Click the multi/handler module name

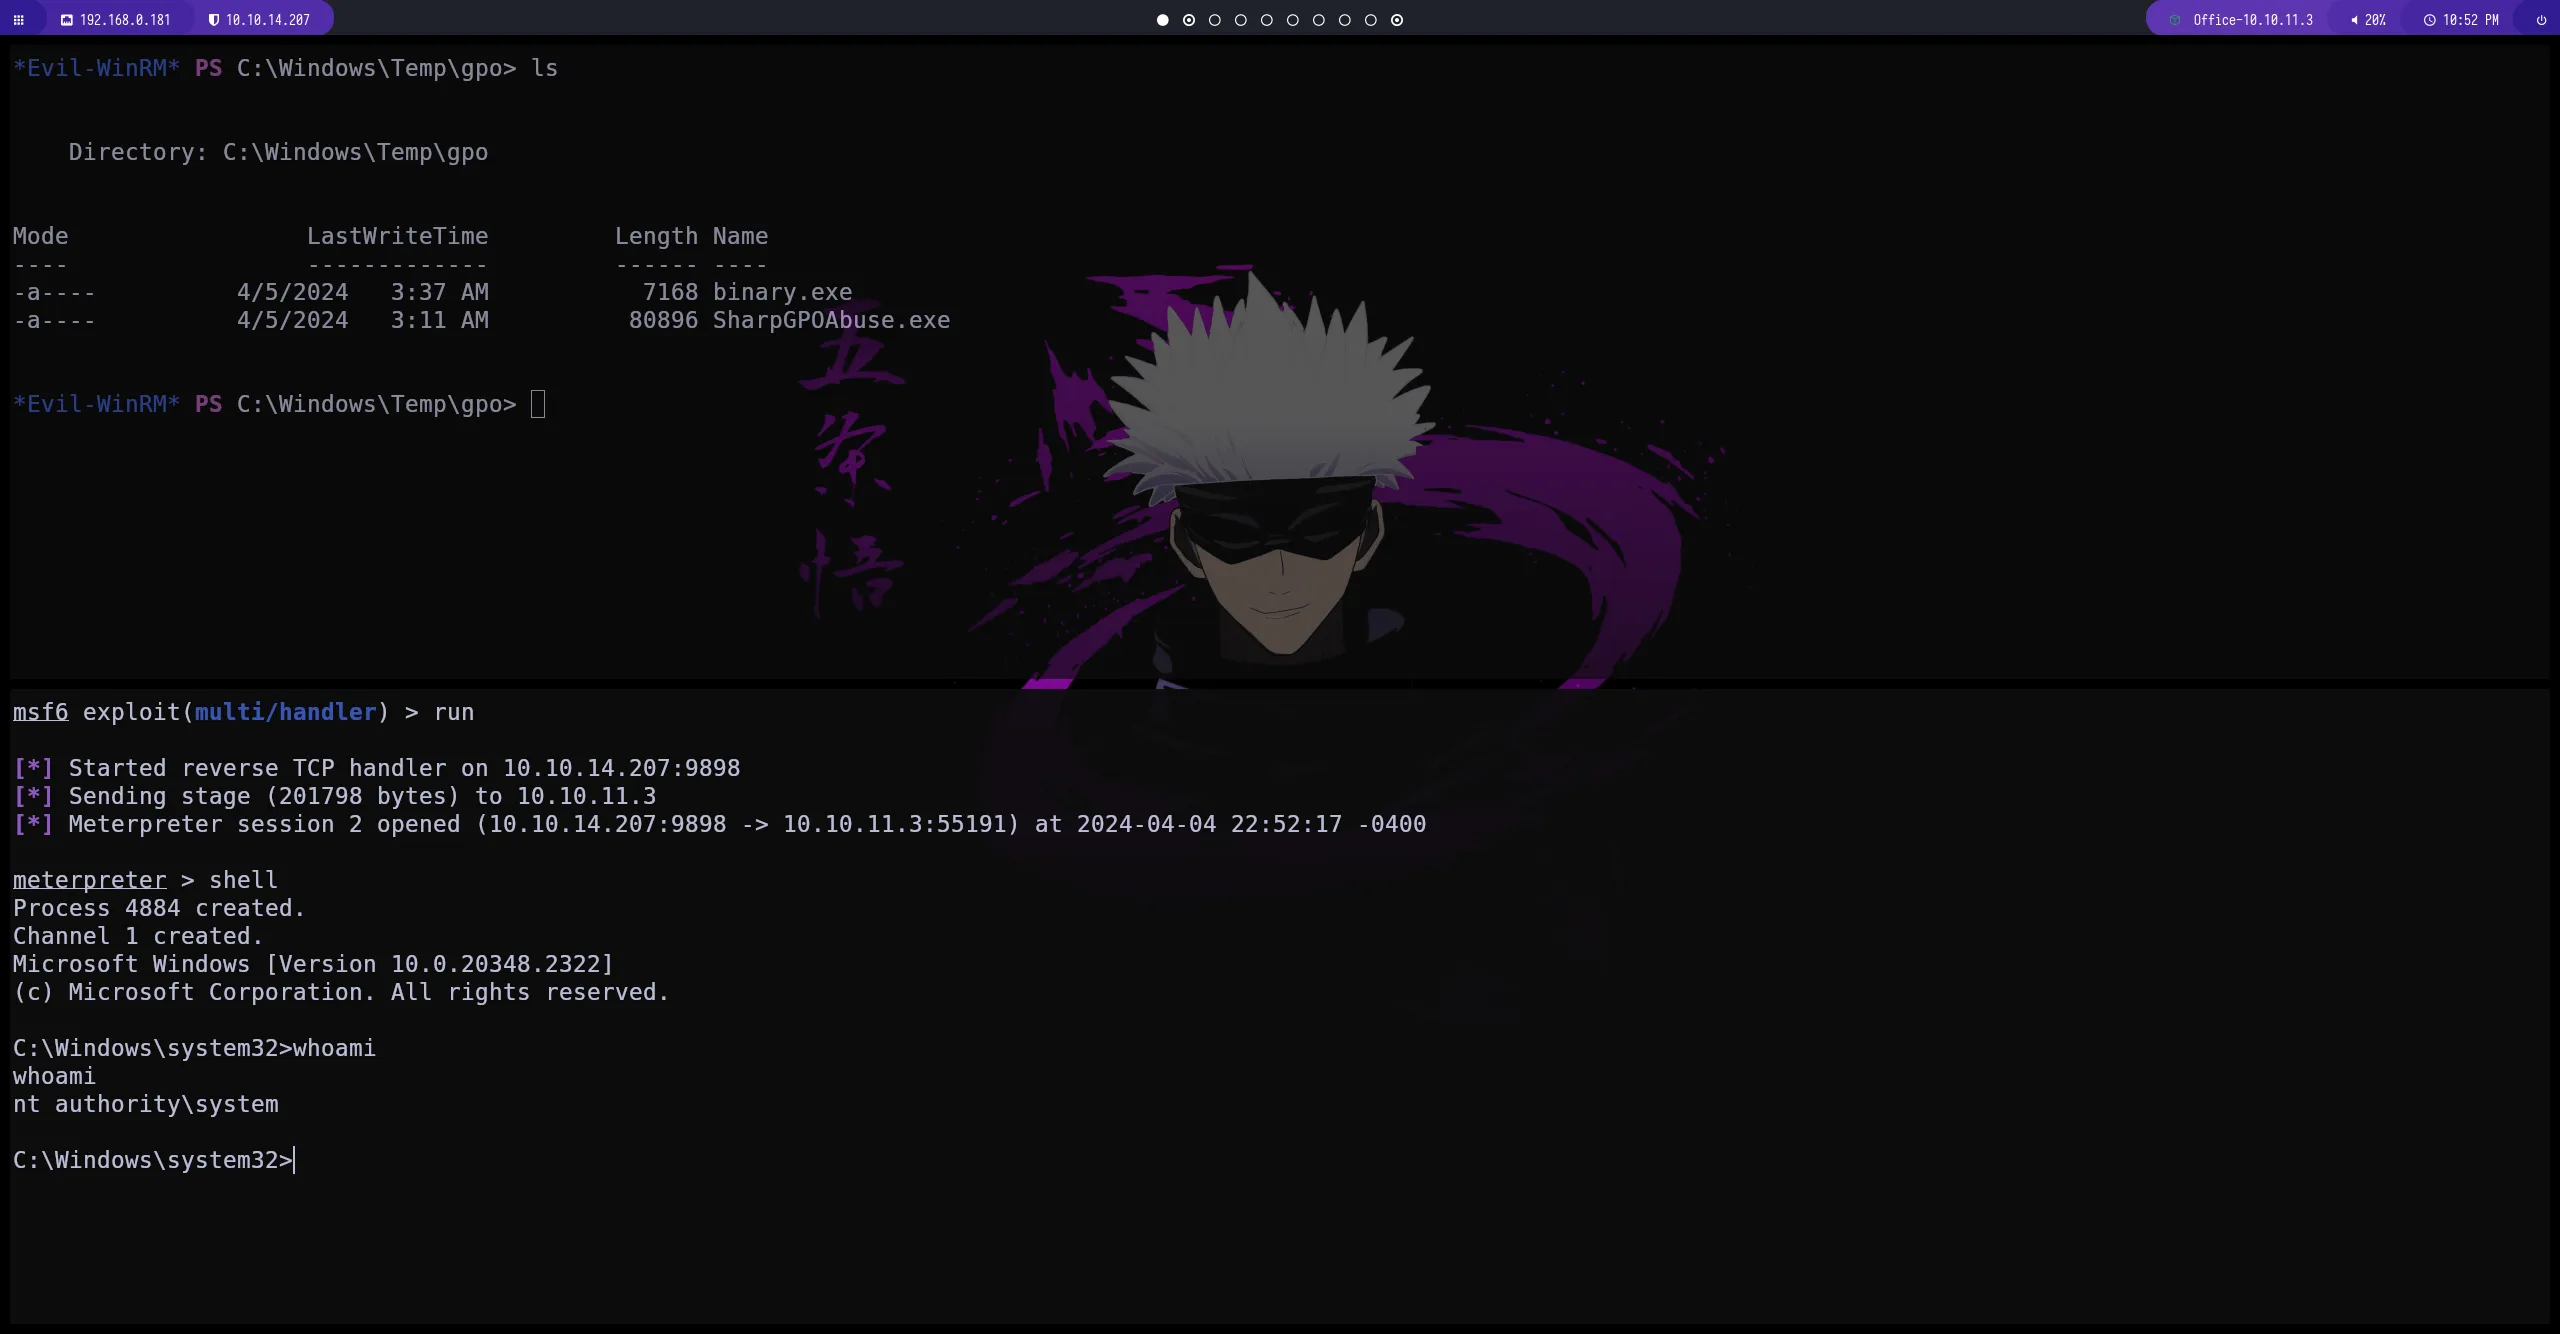(285, 712)
